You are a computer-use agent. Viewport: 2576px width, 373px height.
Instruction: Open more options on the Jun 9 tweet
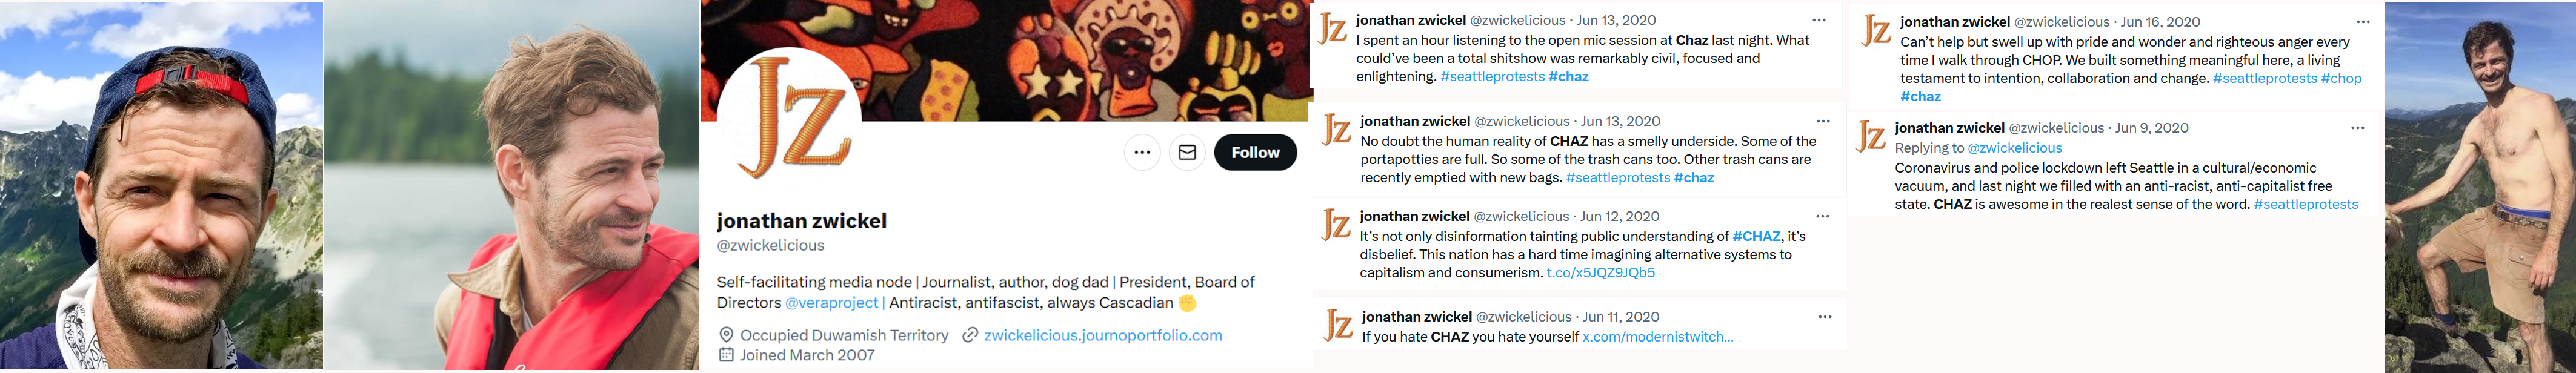pyautogui.click(x=2358, y=128)
